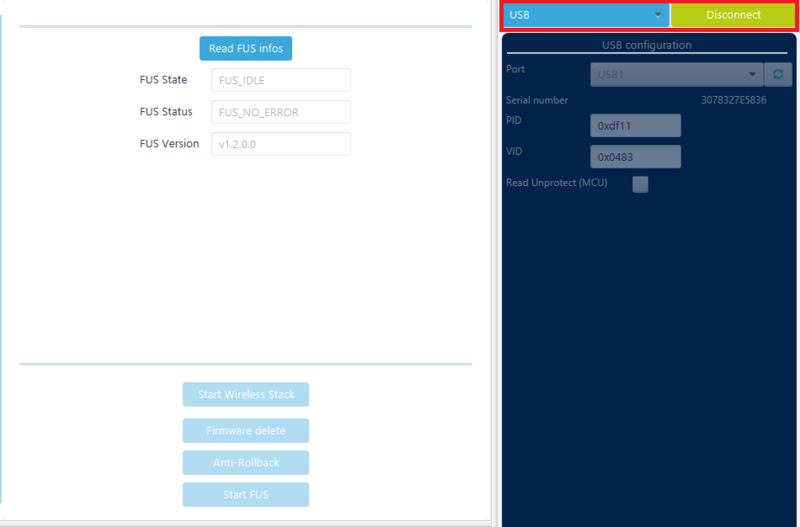
Task: Refresh the USB port list
Action: click(x=778, y=74)
